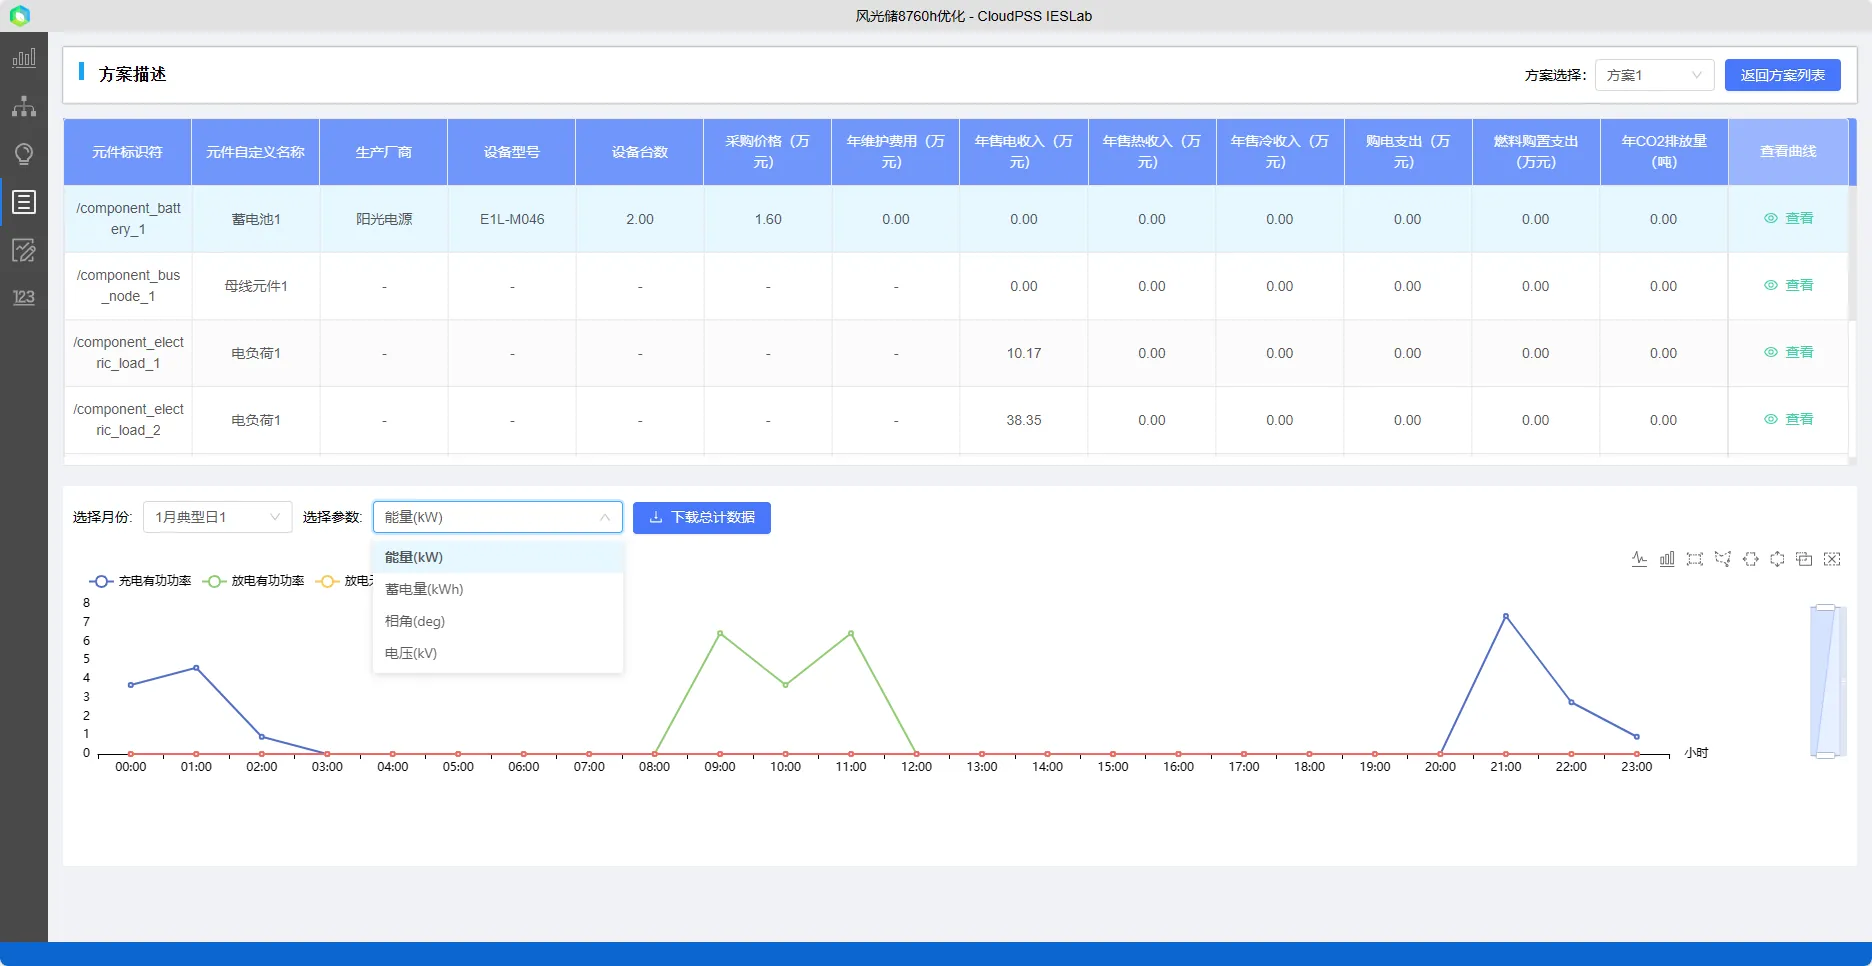The image size is (1872, 966).
Task: Choose 相角(deg) from parameter list
Action: [x=497, y=621]
